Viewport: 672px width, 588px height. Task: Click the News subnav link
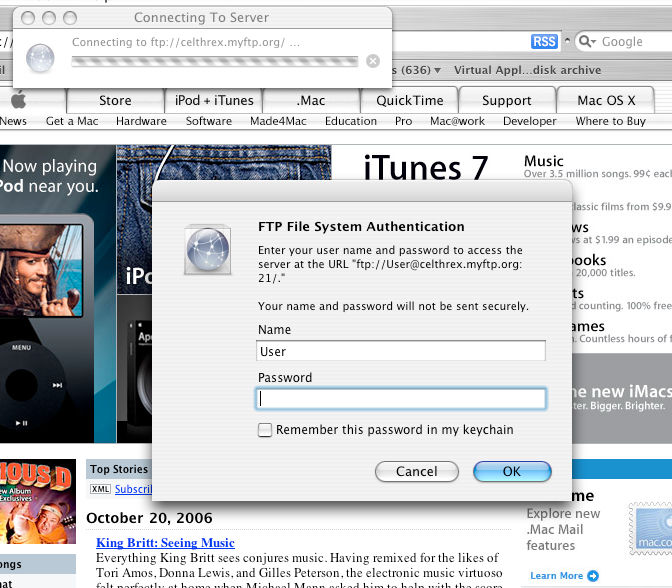pos(13,121)
